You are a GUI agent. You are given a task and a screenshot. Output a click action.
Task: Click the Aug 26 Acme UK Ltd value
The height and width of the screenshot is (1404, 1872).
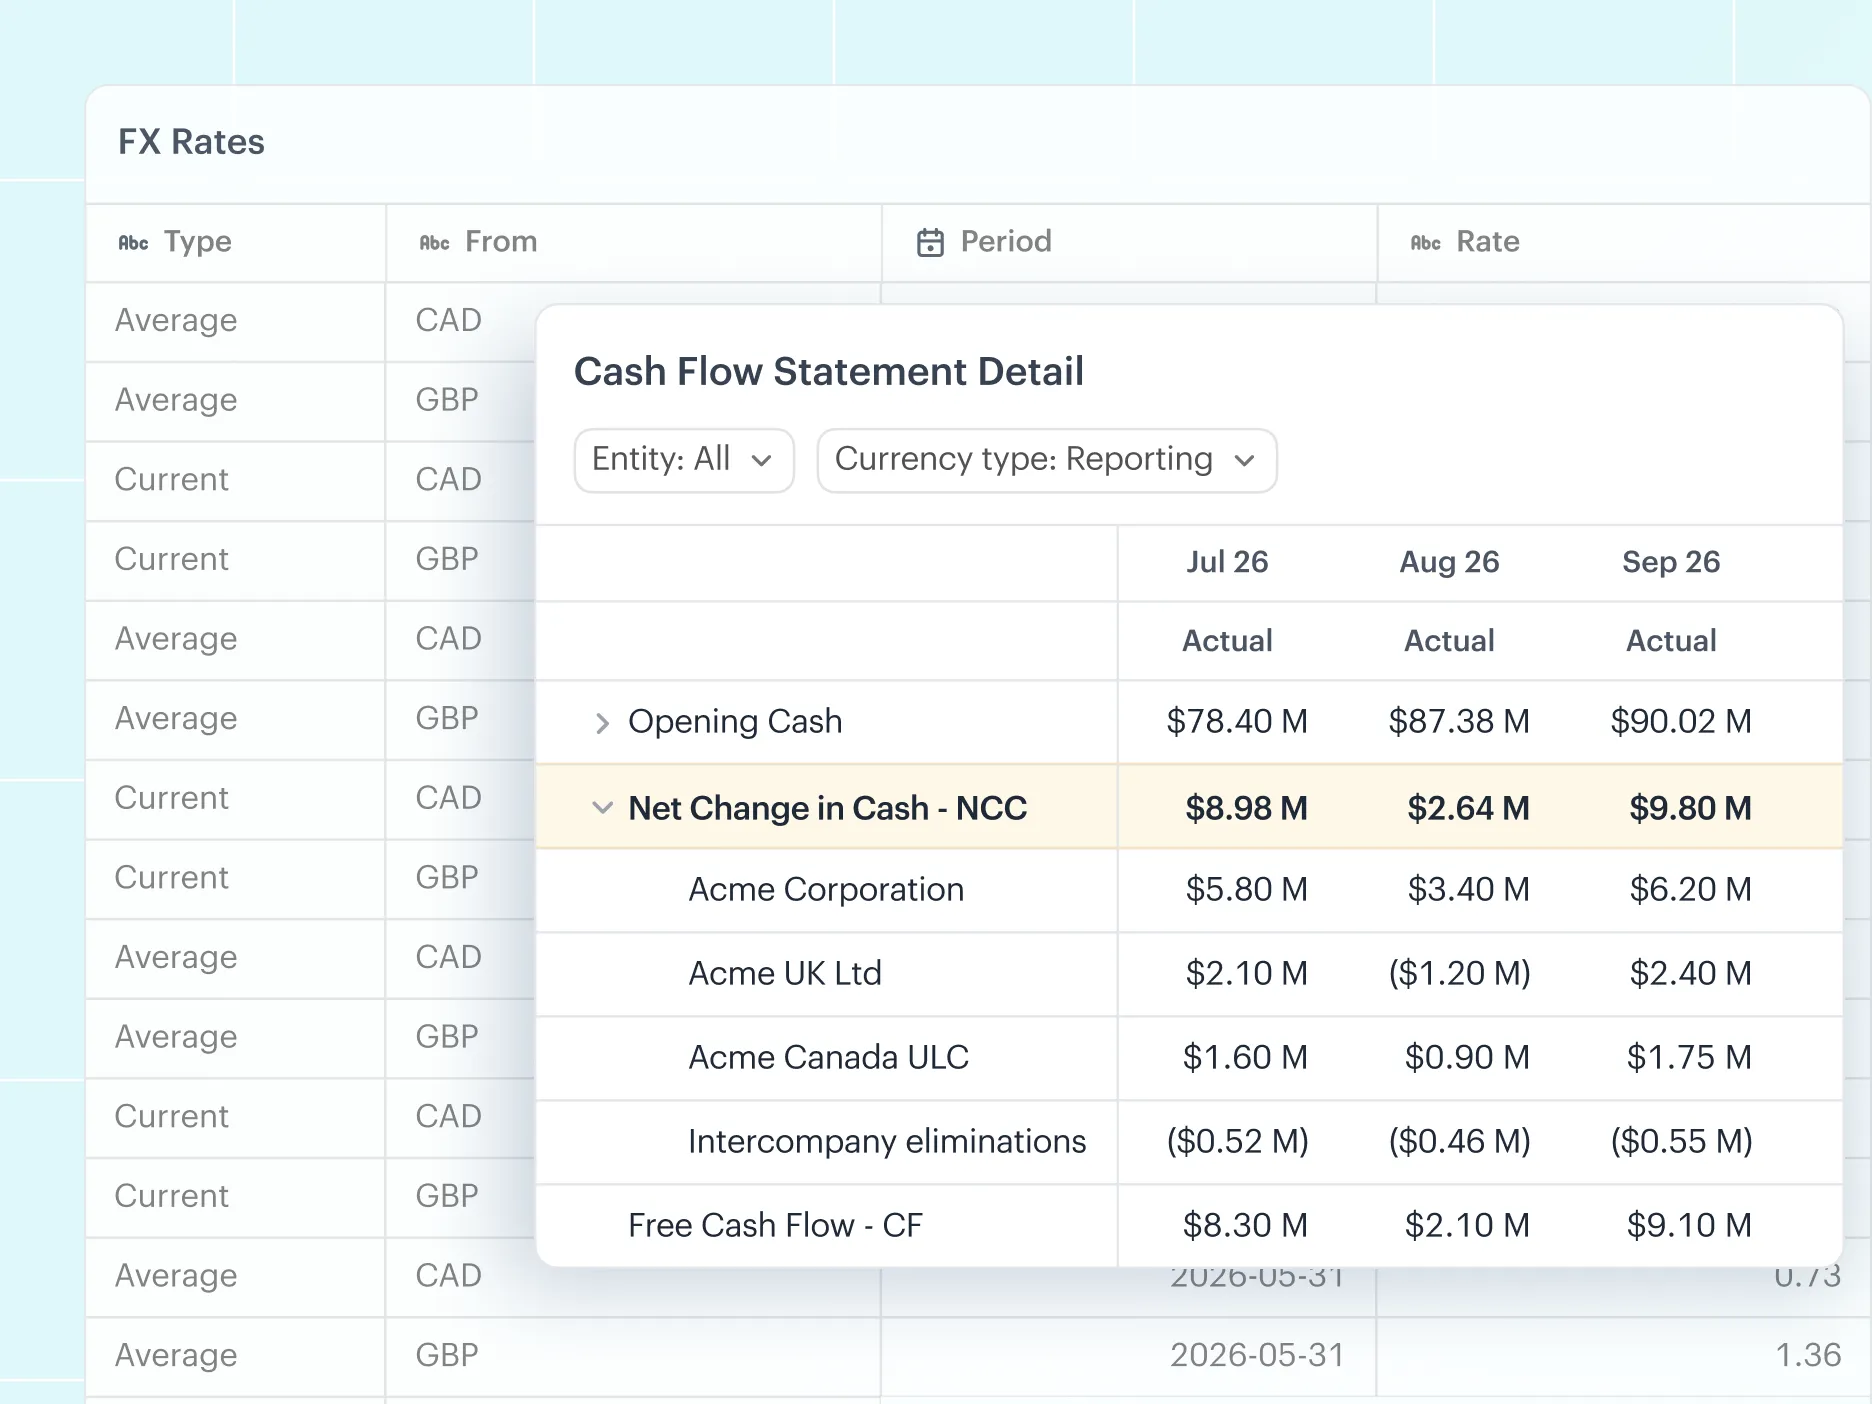[x=1459, y=973]
